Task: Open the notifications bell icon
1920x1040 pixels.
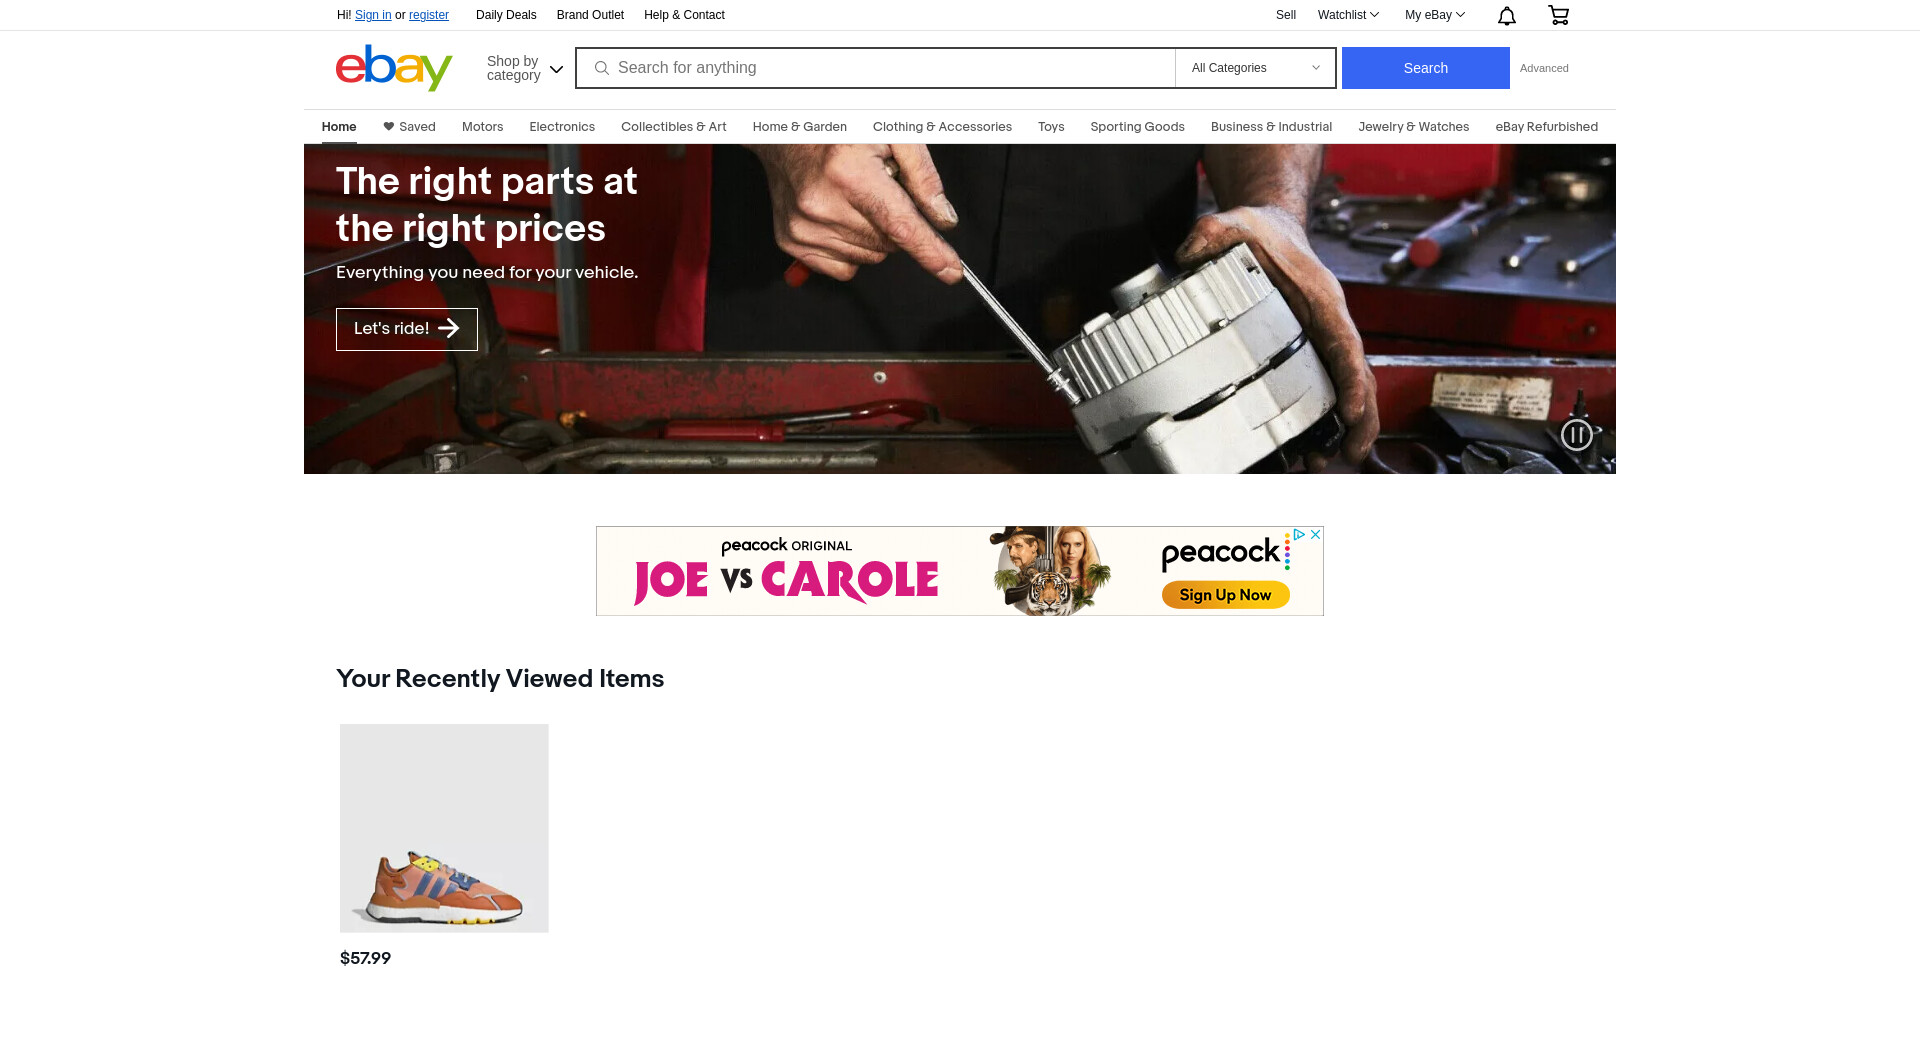Action: click(1507, 15)
